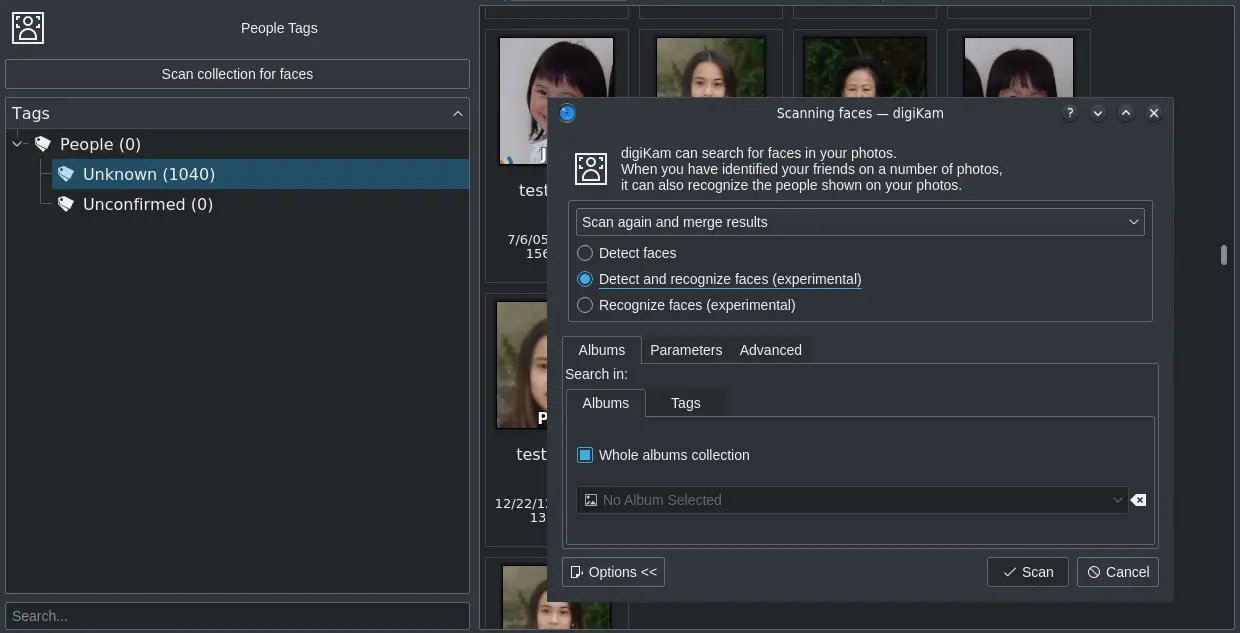Click the tag icon next to People

tap(43, 143)
